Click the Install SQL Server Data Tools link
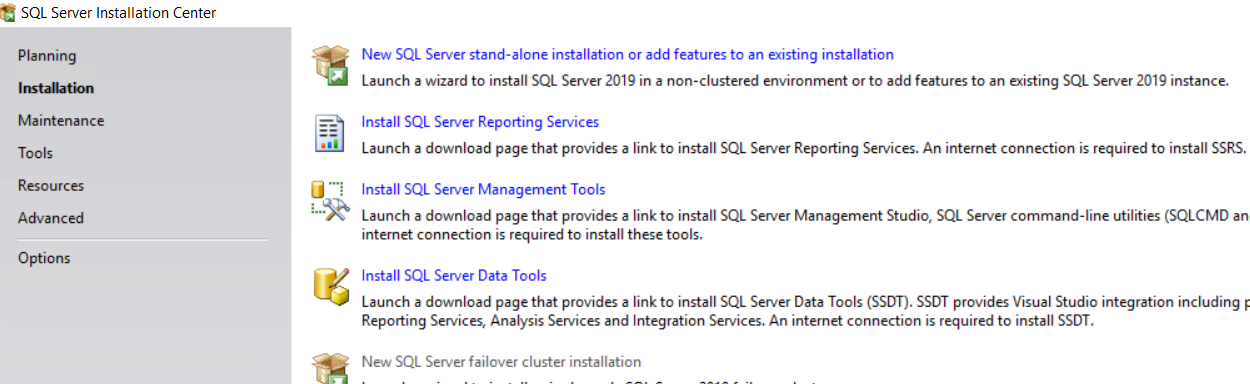Screen dimensions: 1250x384 (454, 276)
